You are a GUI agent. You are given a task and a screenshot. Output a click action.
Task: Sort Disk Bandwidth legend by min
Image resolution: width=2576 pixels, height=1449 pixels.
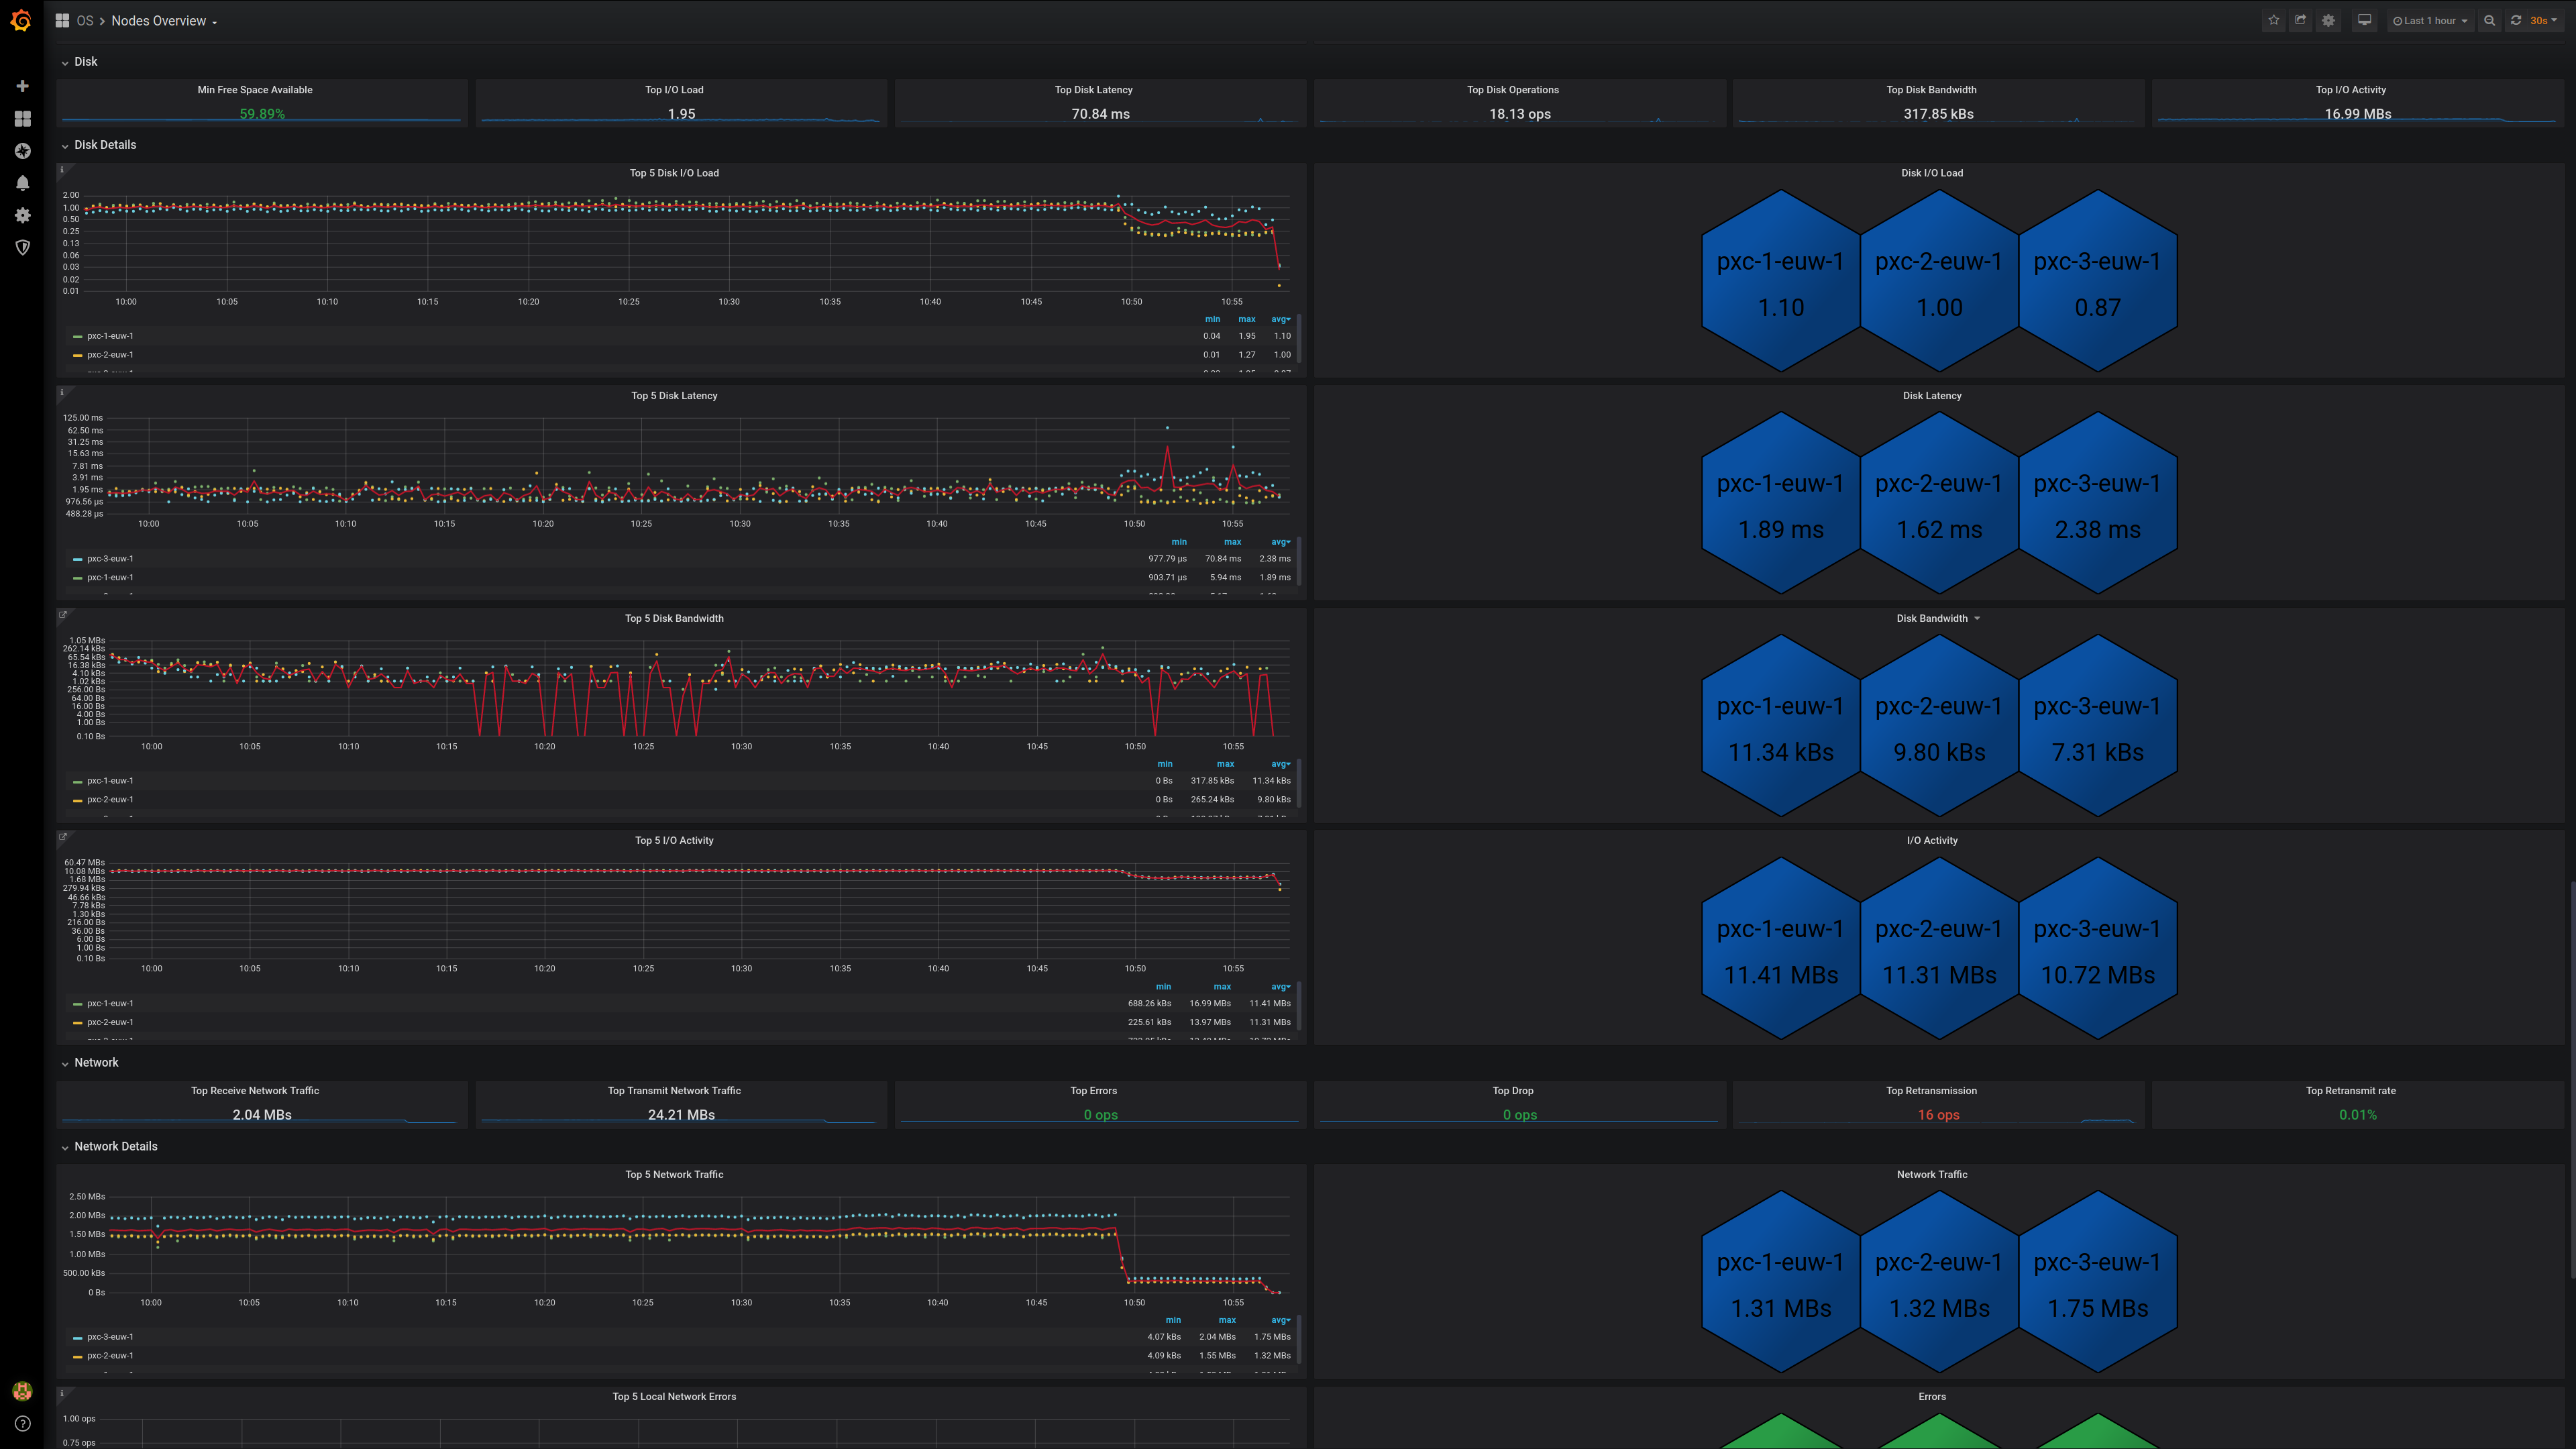(x=1164, y=764)
